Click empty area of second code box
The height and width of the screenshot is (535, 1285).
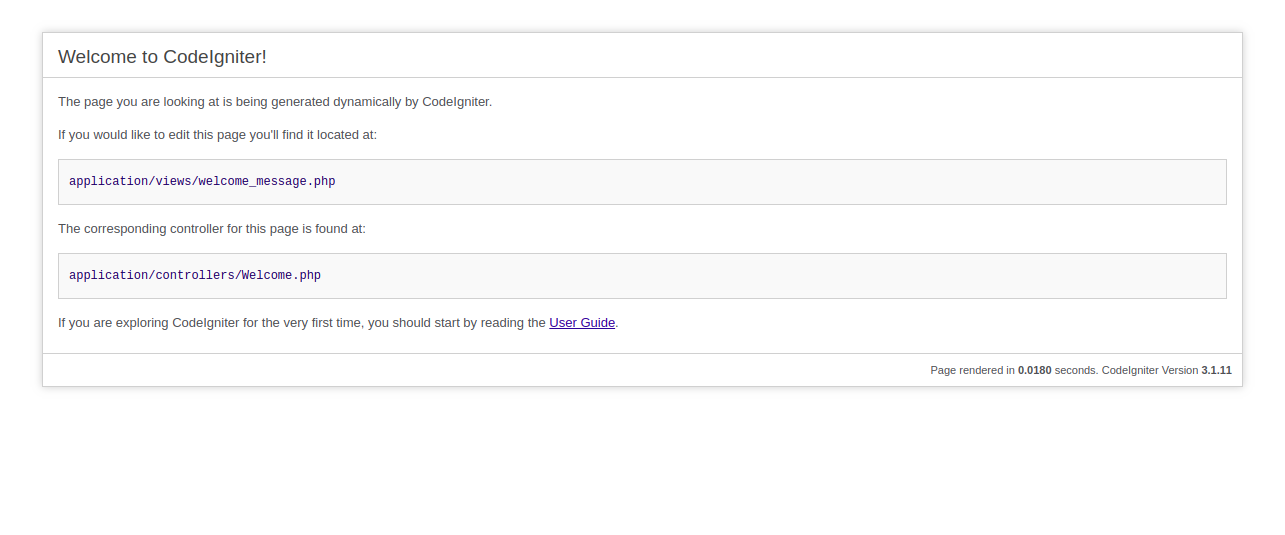[780, 276]
